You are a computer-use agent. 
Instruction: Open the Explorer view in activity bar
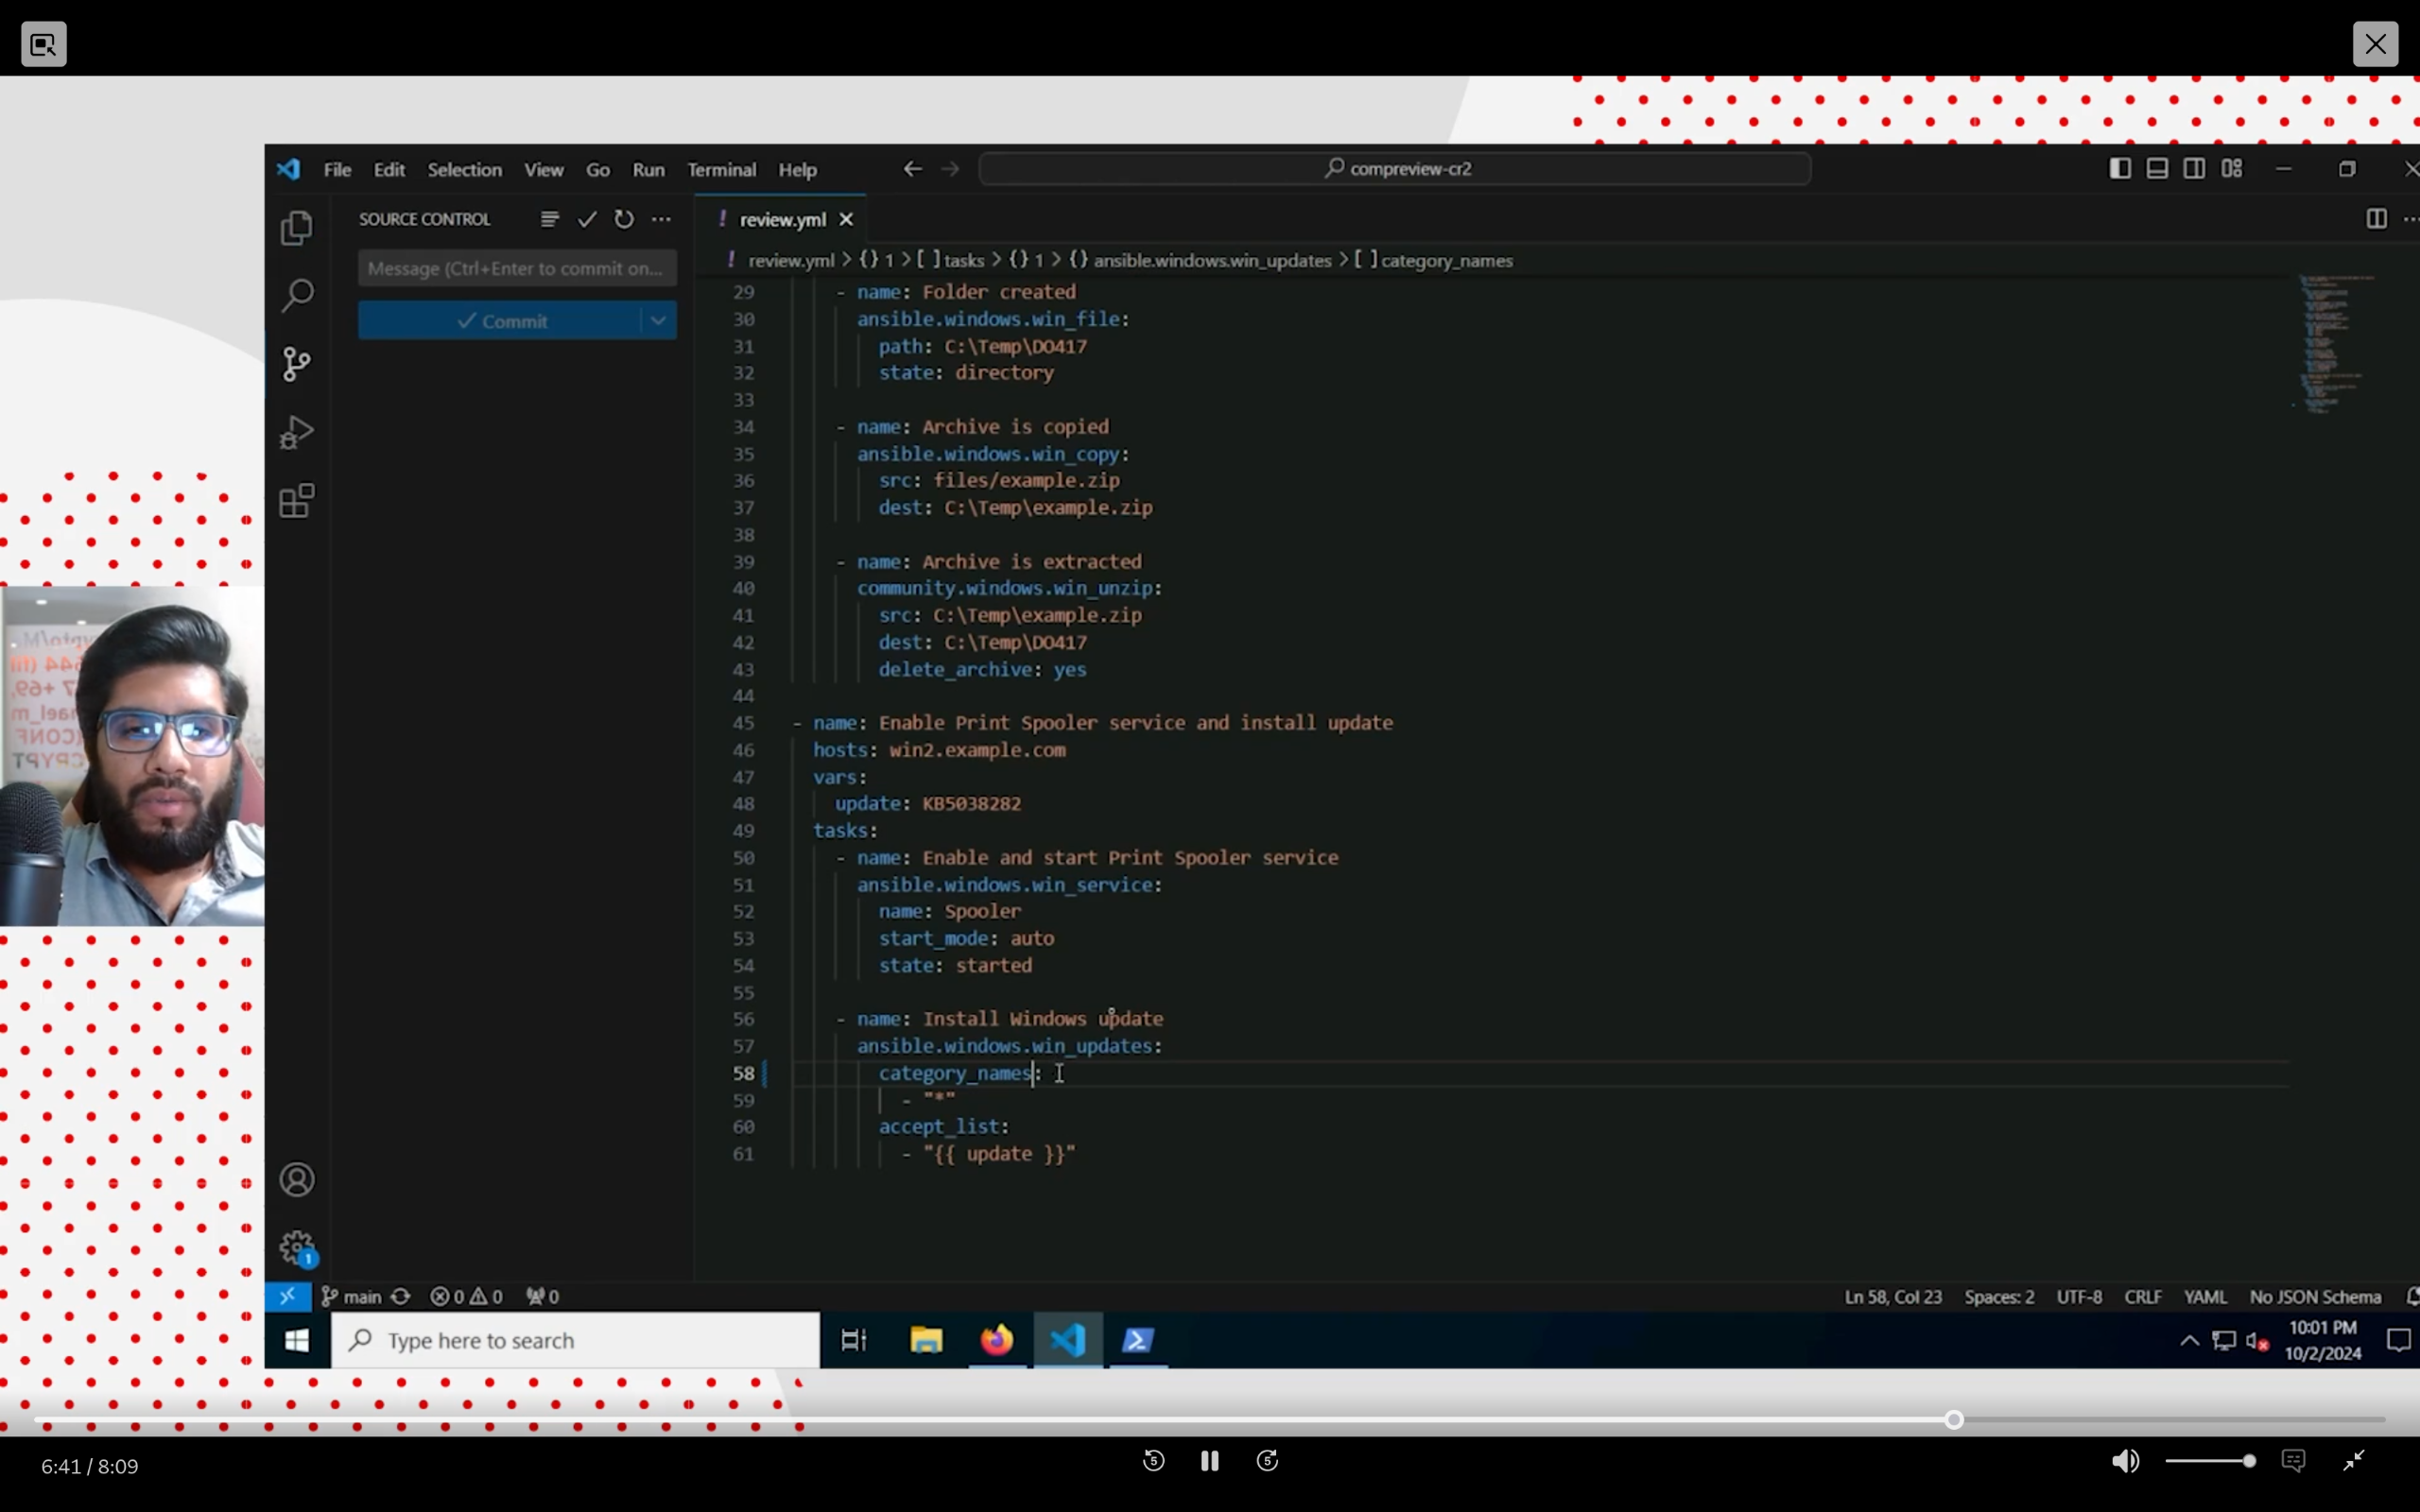[x=296, y=229]
